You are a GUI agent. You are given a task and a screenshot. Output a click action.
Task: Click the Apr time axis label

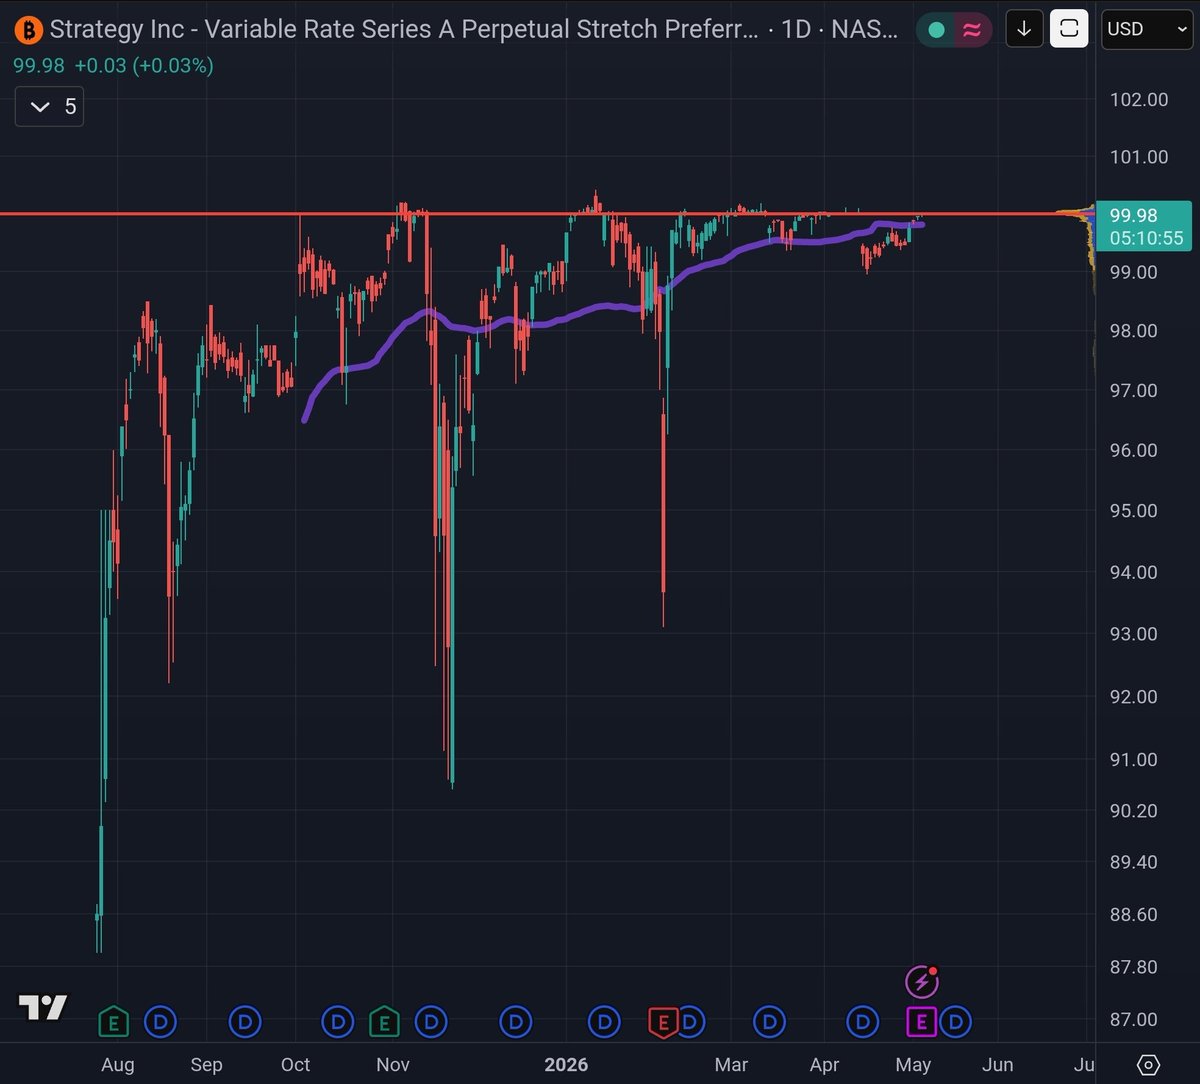824,1064
